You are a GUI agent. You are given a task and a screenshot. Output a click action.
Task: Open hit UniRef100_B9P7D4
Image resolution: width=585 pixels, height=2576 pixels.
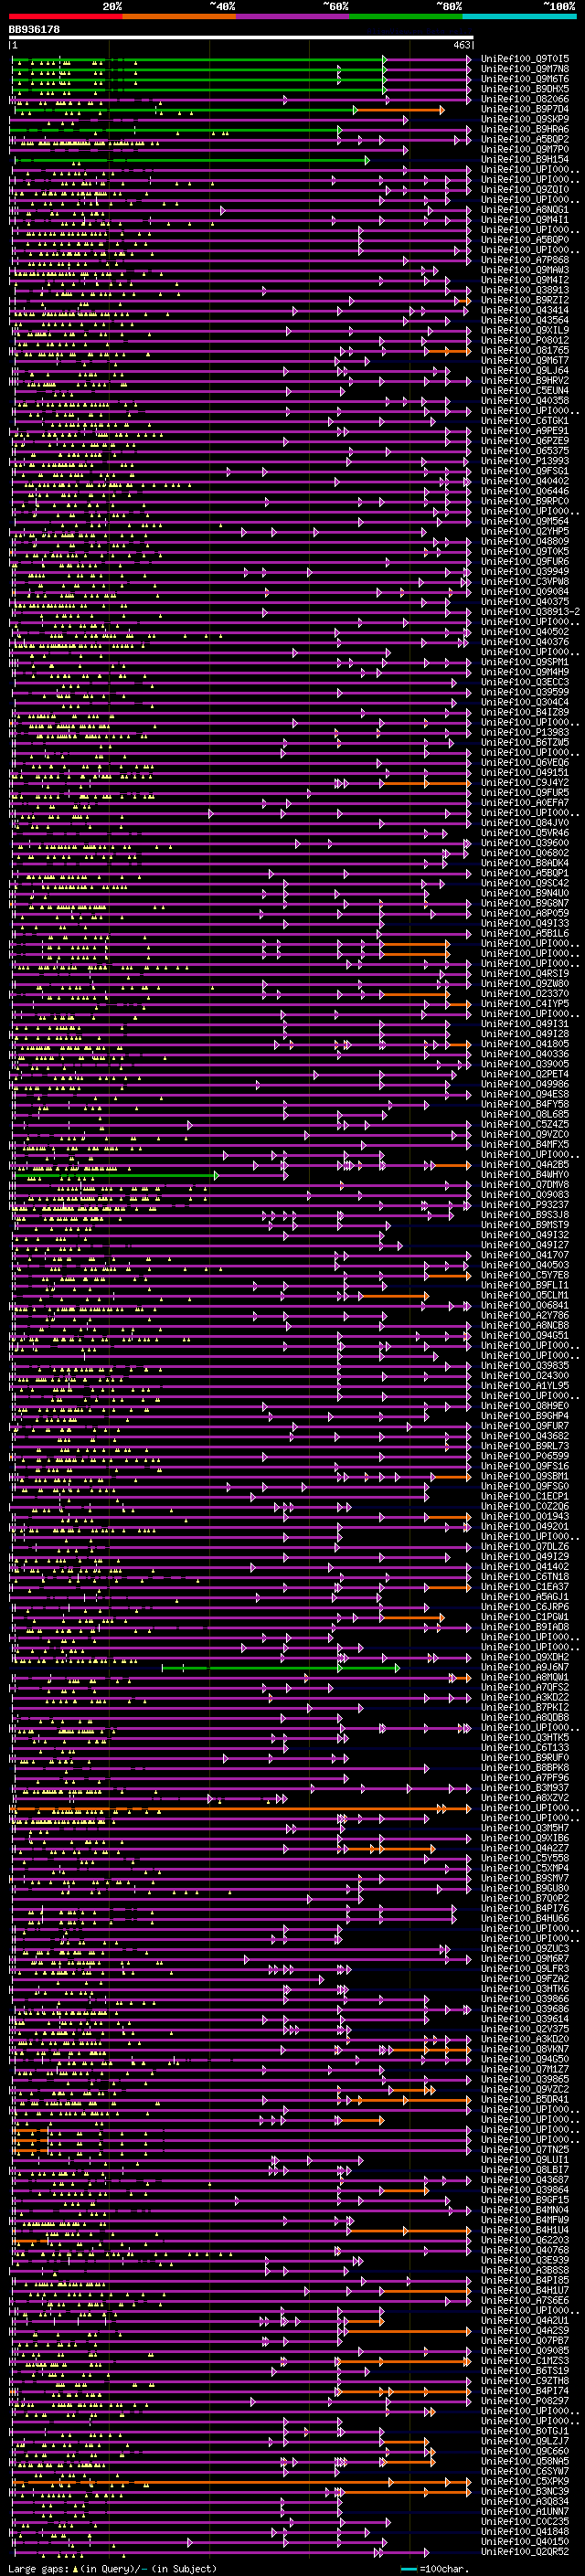pyautogui.click(x=525, y=109)
